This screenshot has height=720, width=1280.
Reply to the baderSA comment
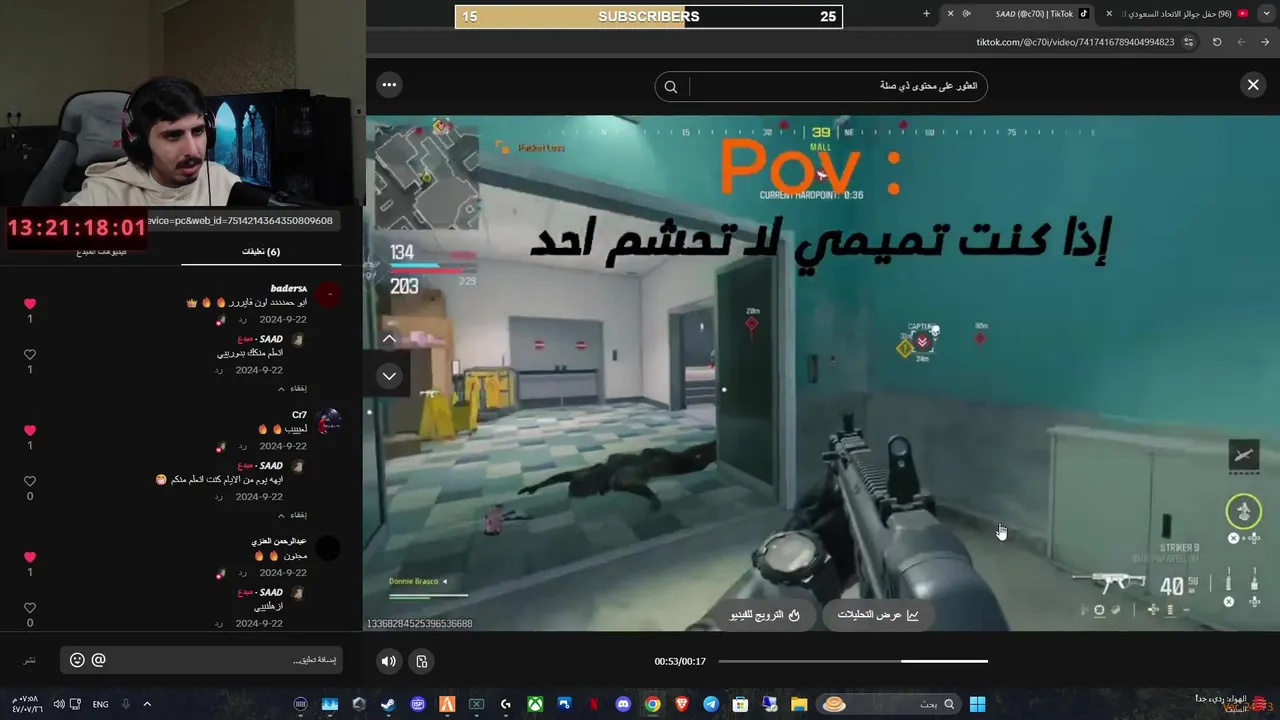242,320
